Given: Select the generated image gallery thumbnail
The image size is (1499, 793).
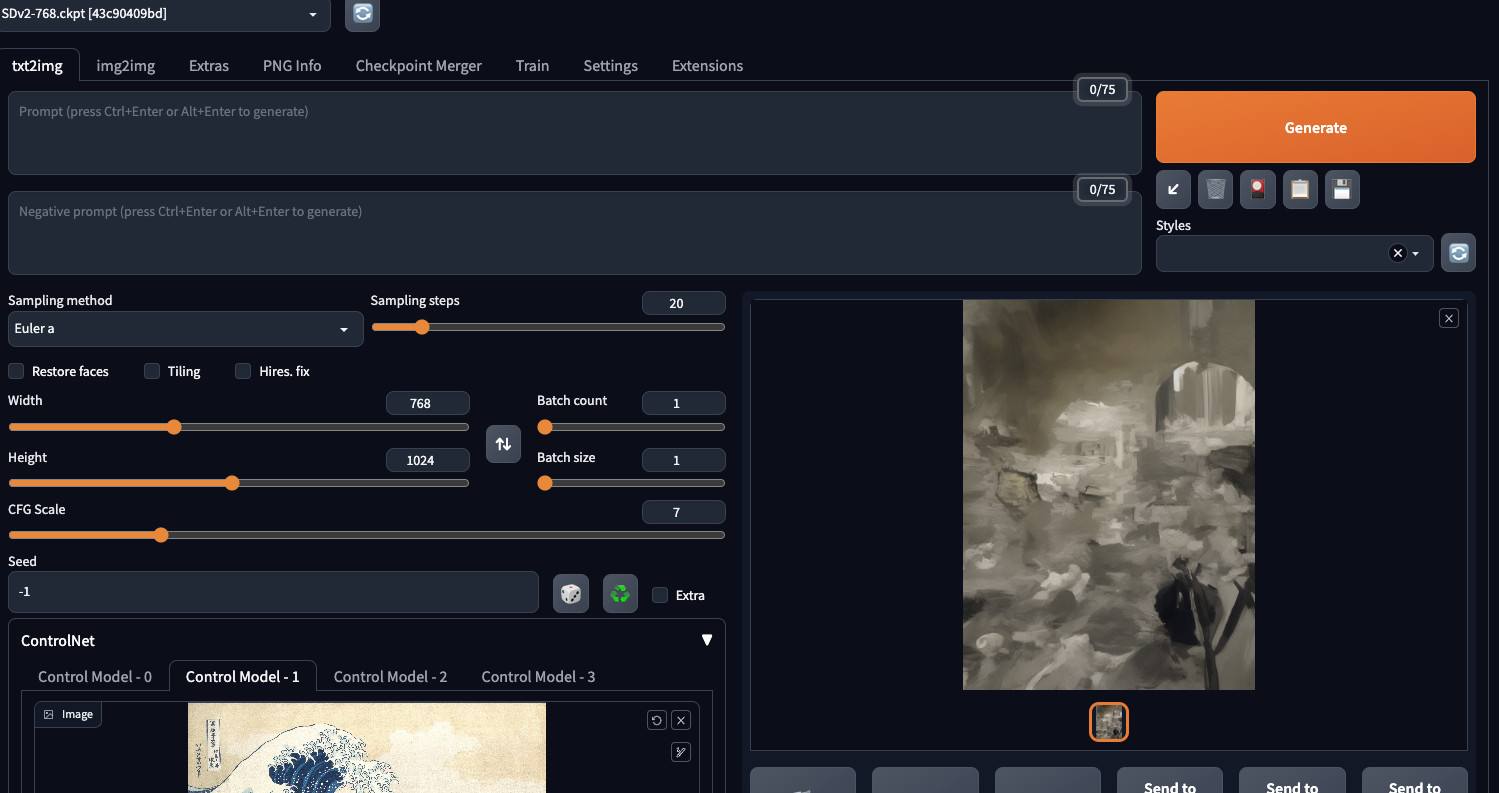Looking at the screenshot, I should click(x=1109, y=722).
